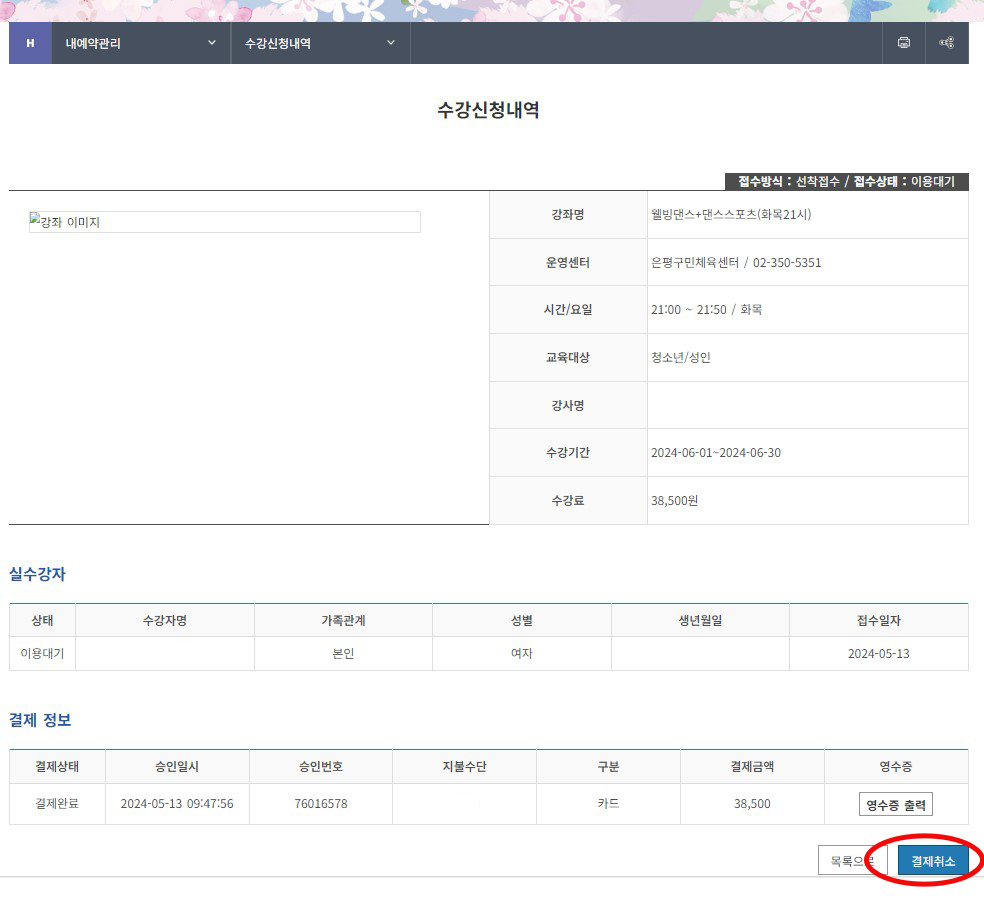Click the share icon at top right
The image size is (984, 900).
pos(948,43)
